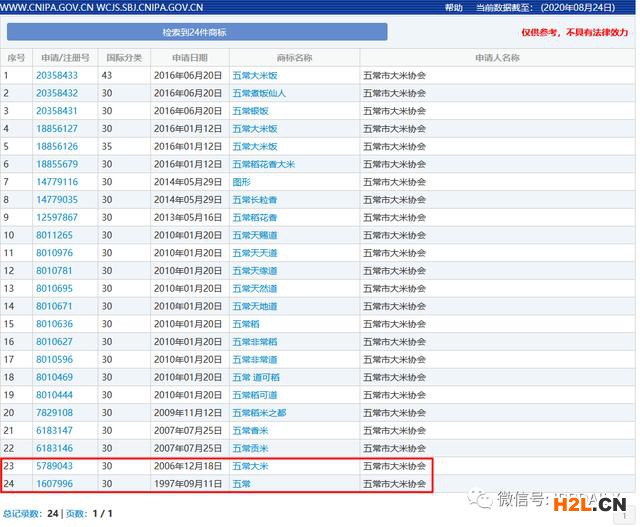
Task: Open registration number 8010636
Action: [54, 324]
